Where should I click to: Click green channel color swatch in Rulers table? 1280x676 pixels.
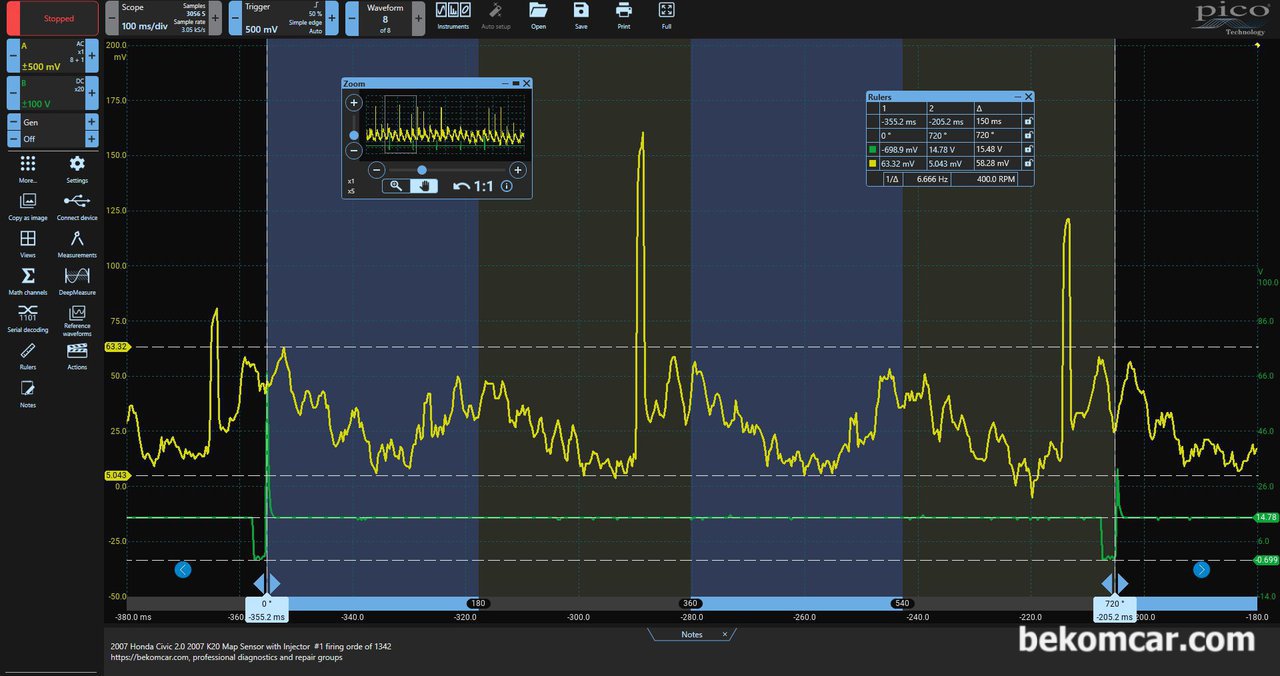(873, 149)
